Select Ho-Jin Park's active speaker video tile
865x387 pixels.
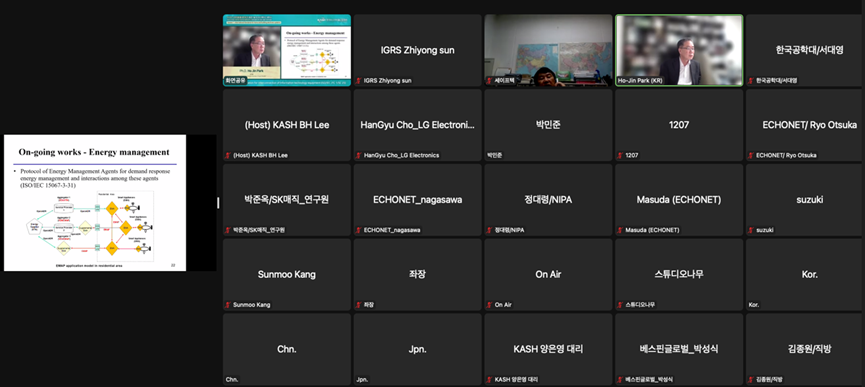coord(679,50)
